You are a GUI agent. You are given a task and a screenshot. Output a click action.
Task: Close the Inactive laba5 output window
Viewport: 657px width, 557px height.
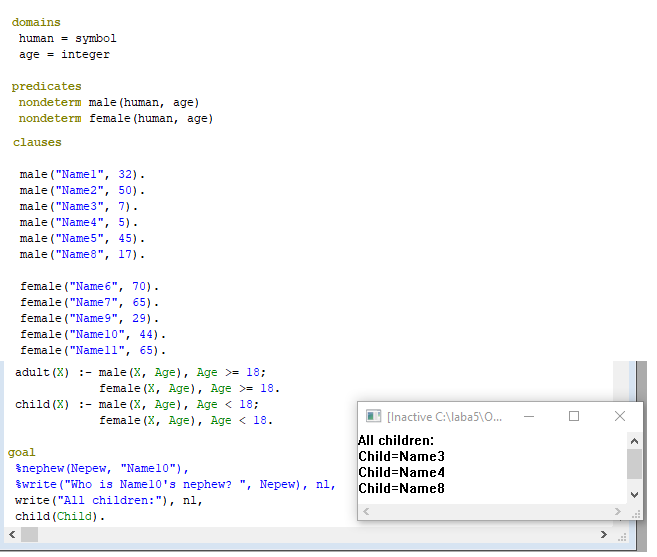point(620,416)
